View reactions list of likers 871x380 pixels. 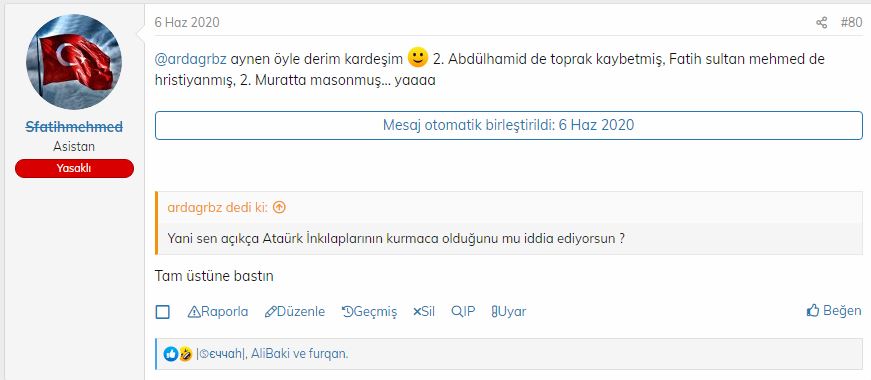click(x=272, y=354)
